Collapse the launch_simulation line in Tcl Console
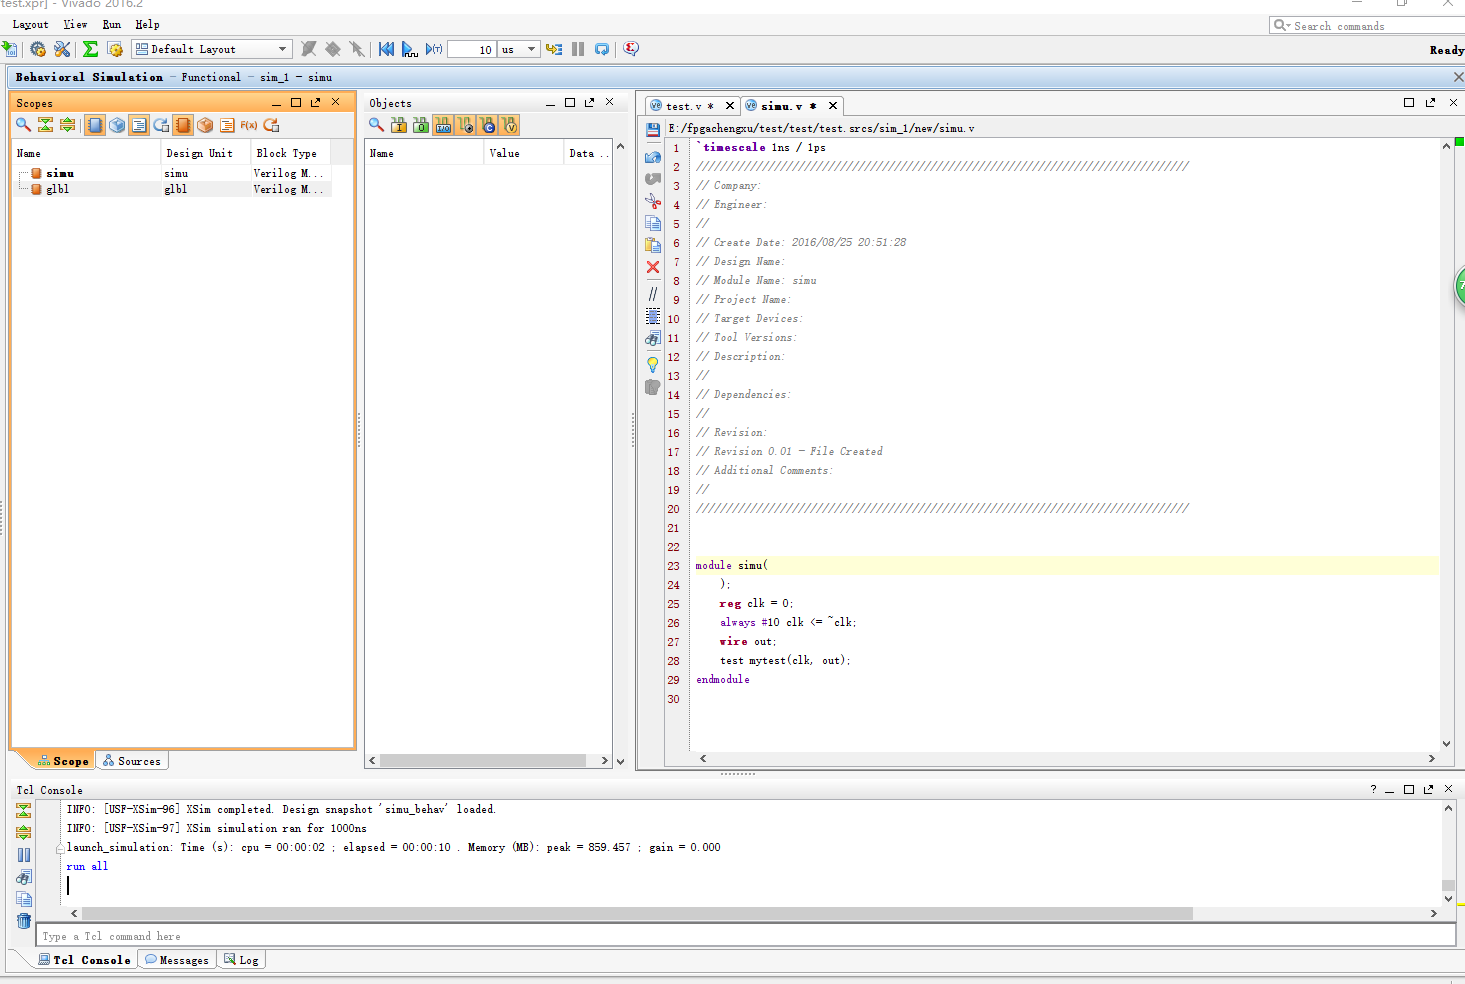This screenshot has width=1465, height=984. pyautogui.click(x=60, y=848)
